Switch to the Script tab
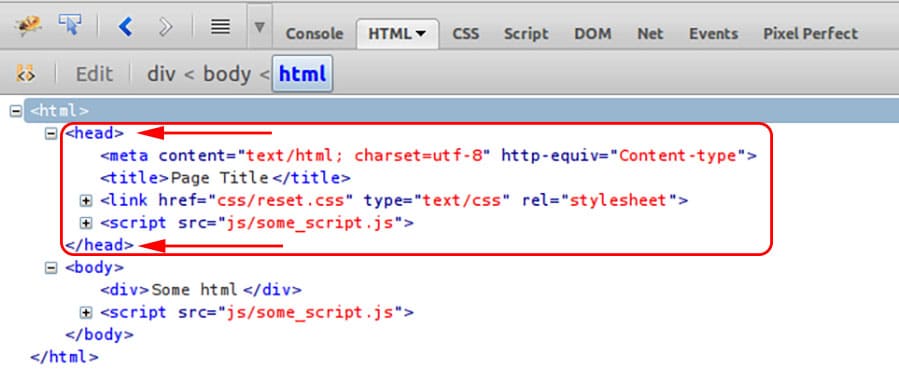The width and height of the screenshot is (899, 382). (526, 34)
